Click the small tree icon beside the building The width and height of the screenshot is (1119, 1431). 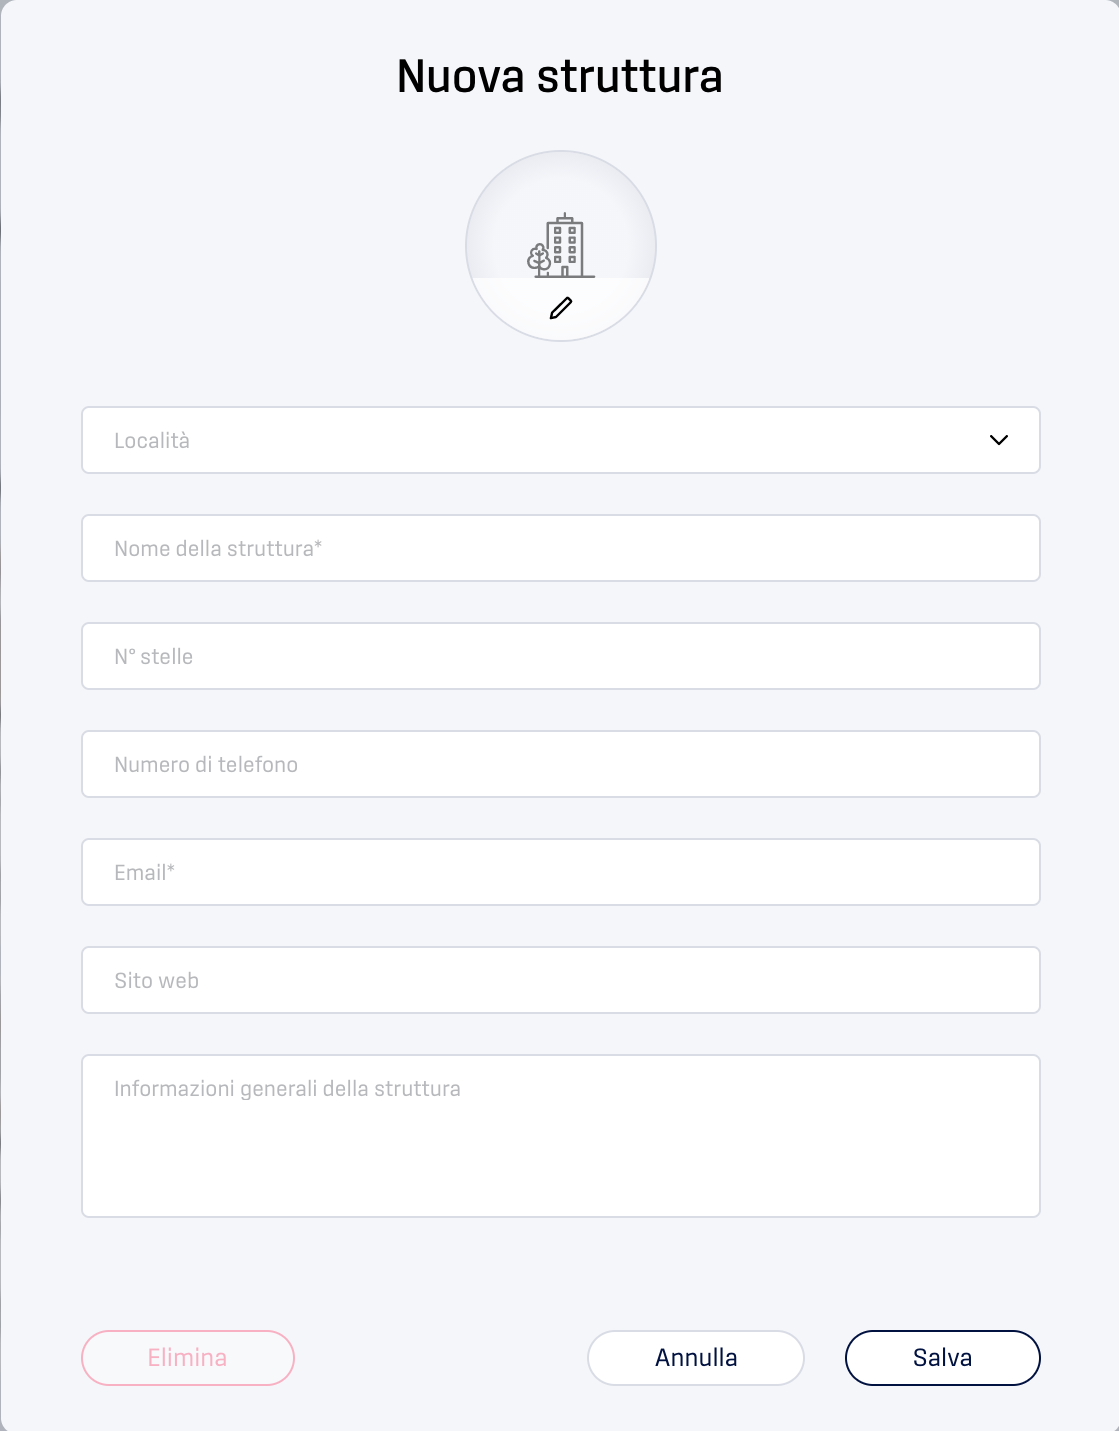point(539,260)
